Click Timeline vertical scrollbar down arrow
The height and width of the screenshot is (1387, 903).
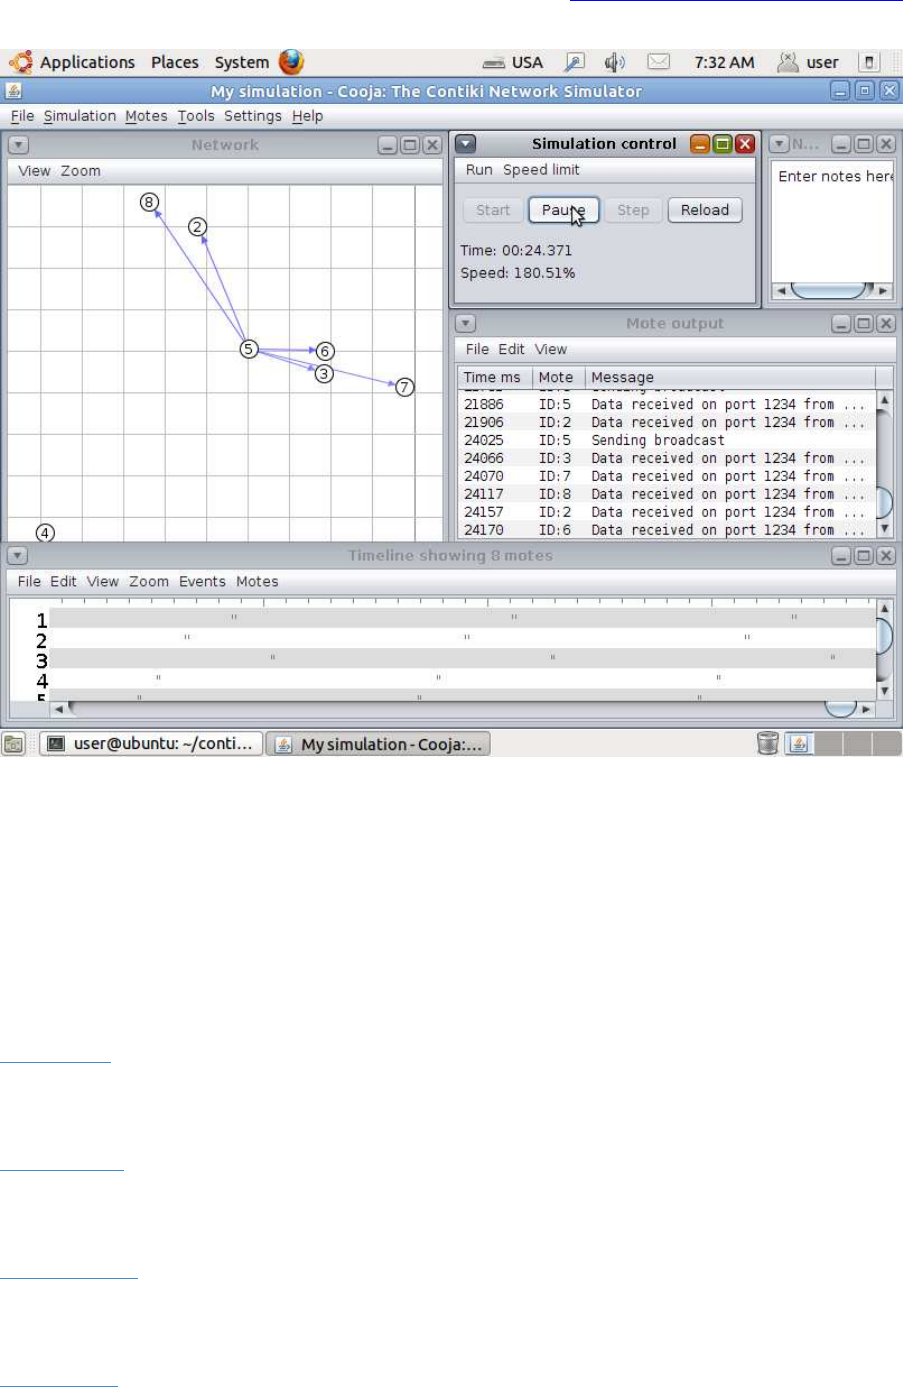click(x=884, y=690)
